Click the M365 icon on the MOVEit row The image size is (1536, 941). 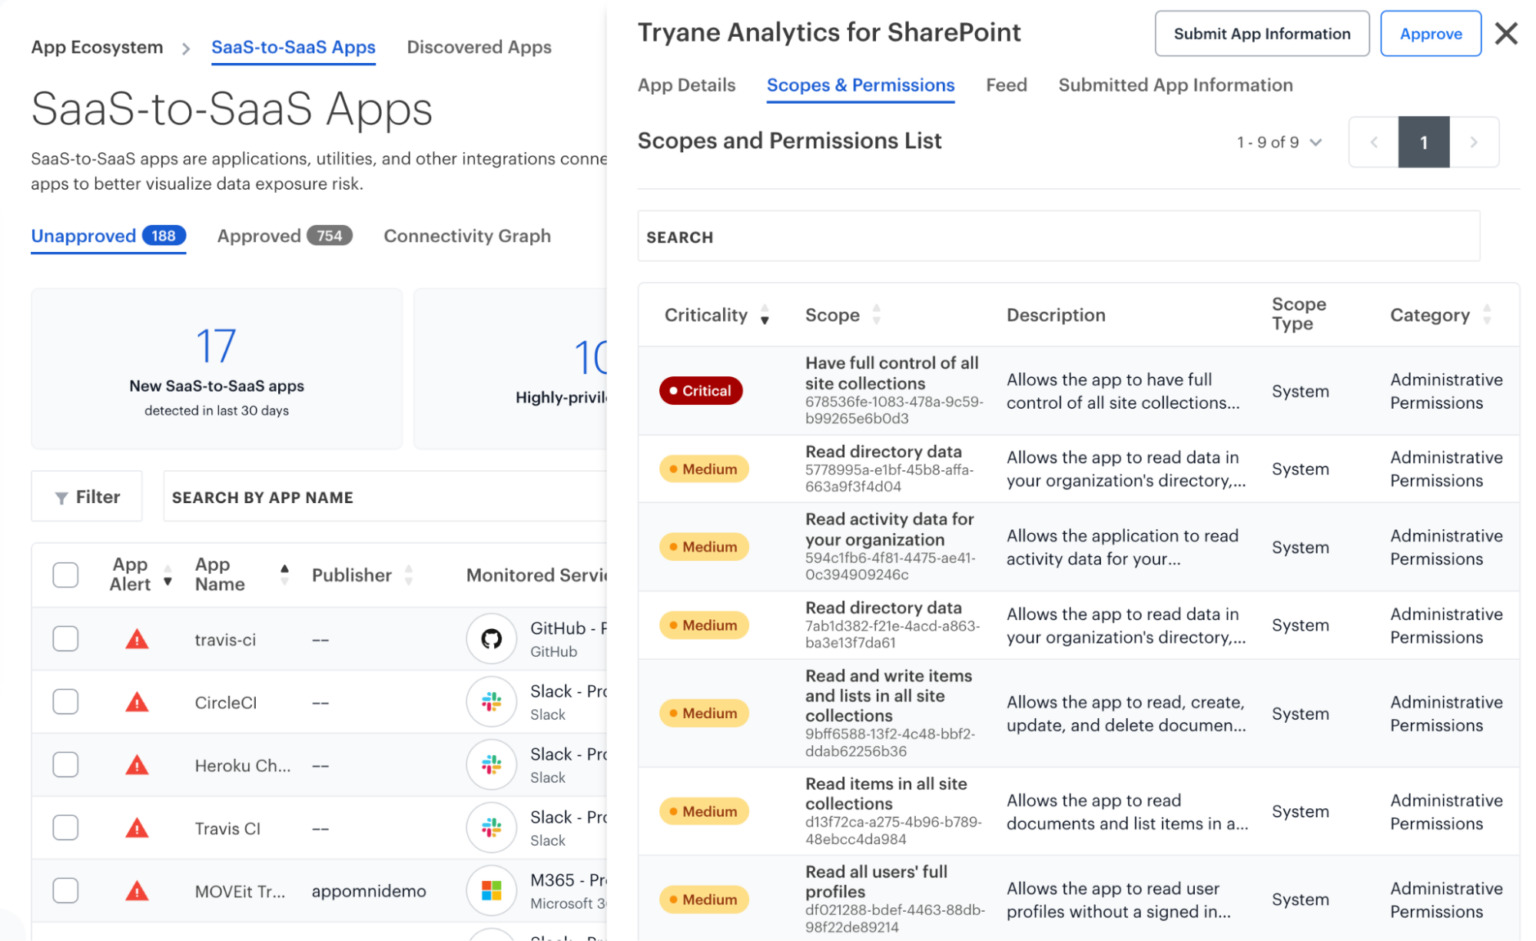491,890
